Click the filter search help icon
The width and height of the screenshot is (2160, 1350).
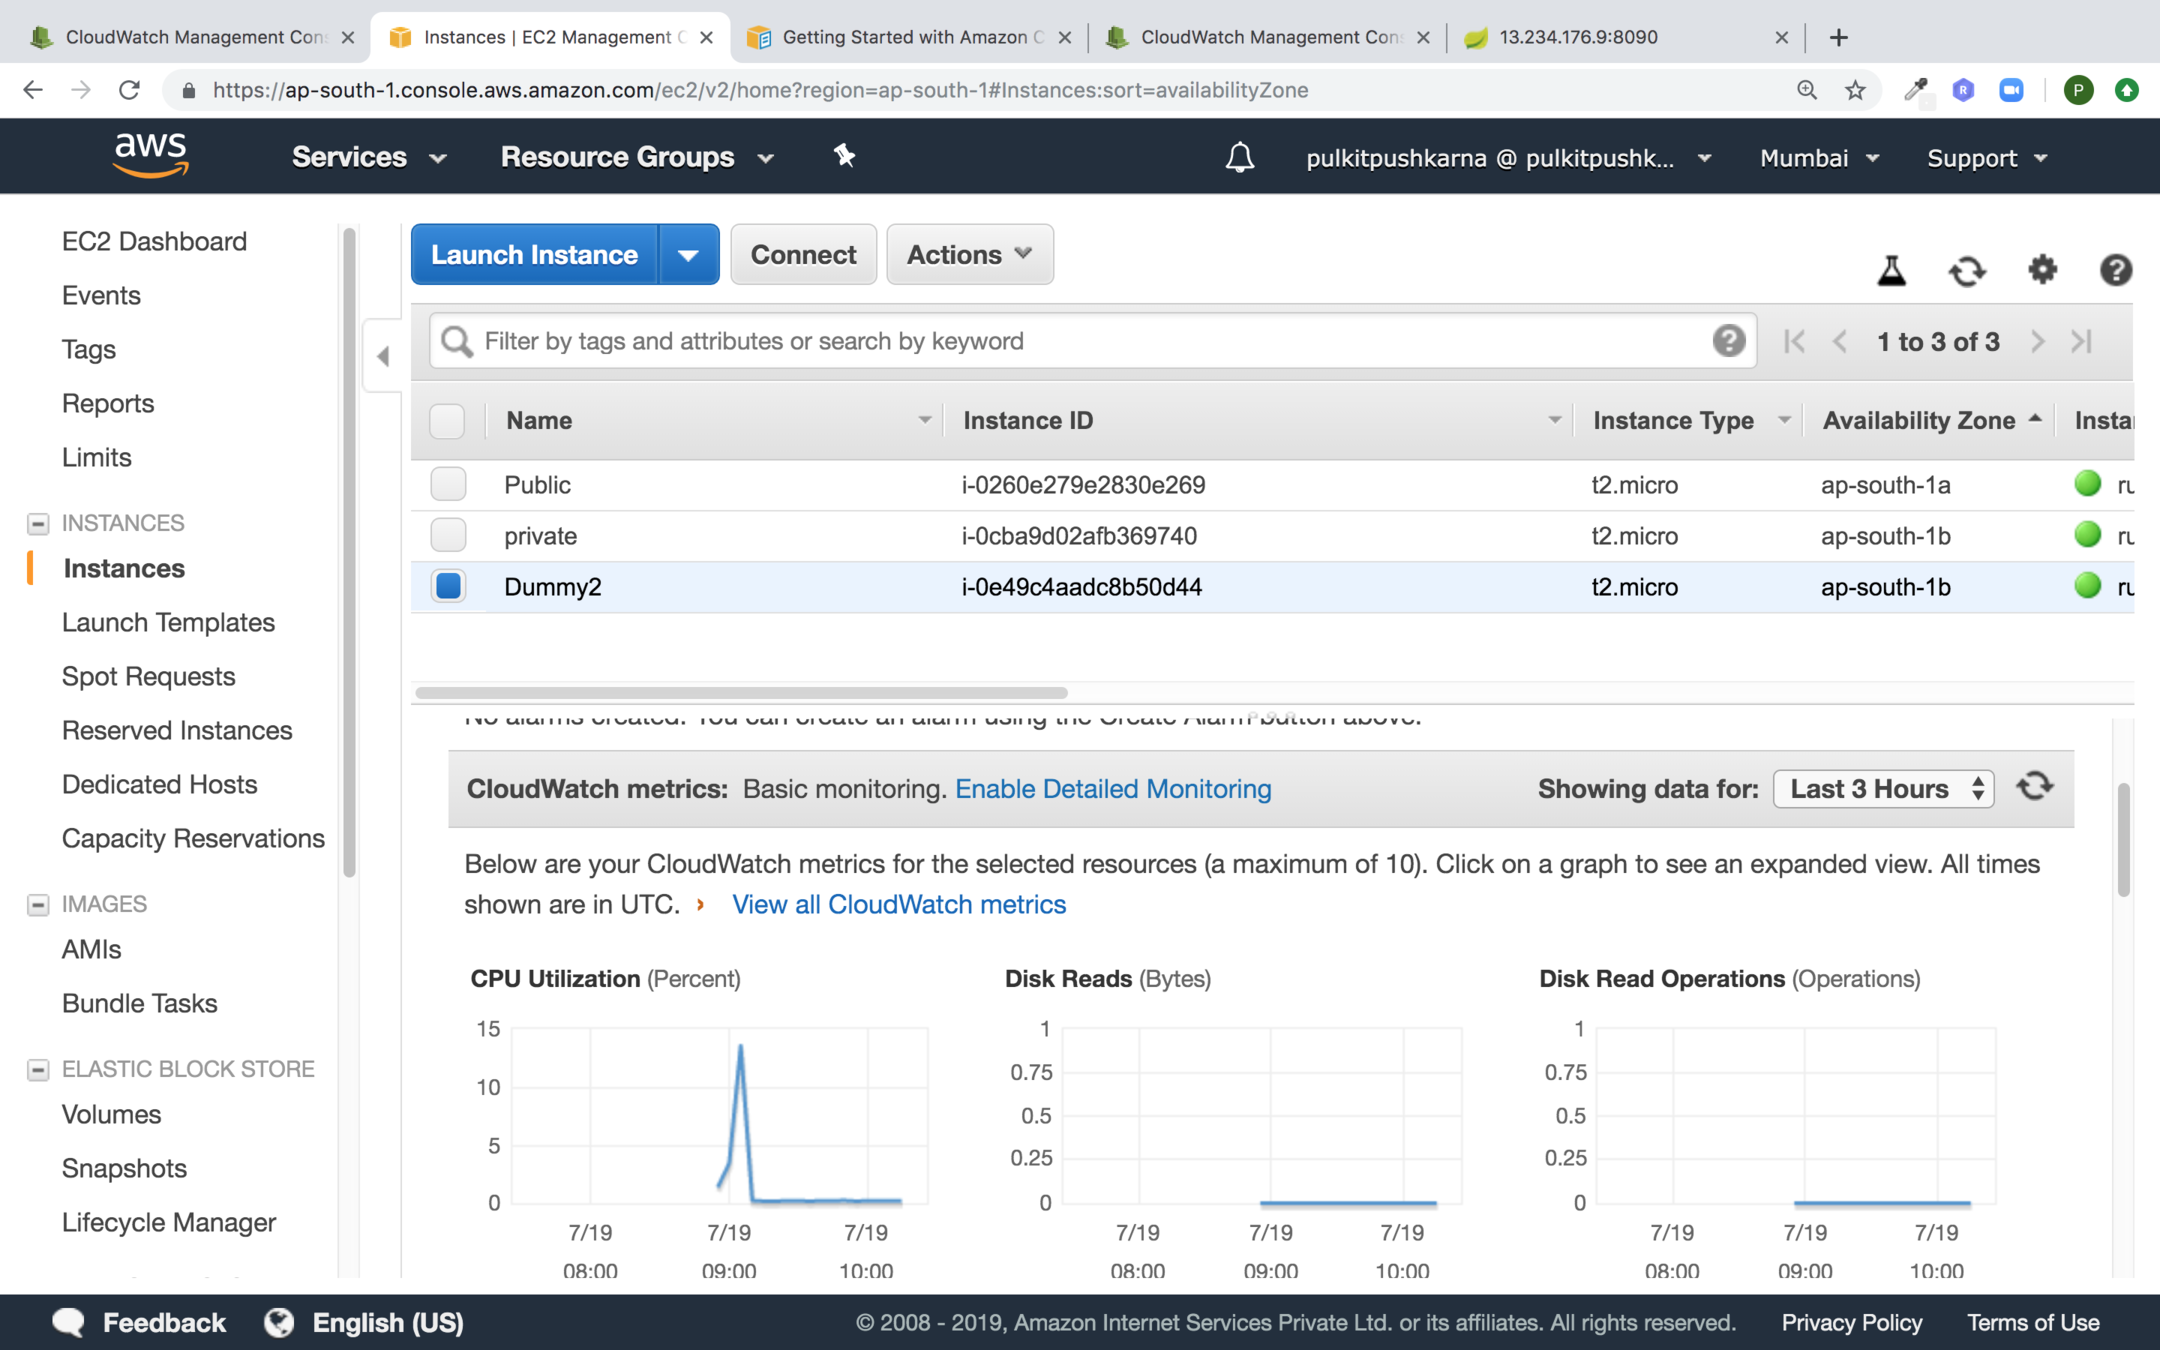click(1728, 341)
